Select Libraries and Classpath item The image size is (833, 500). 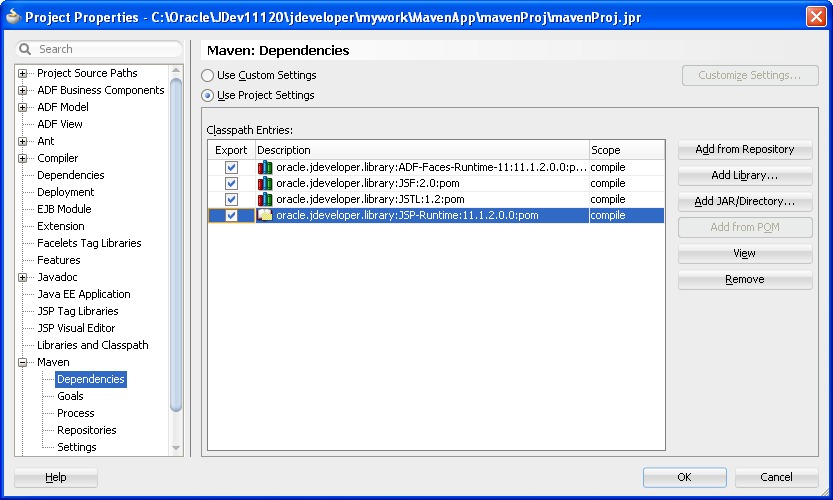point(92,345)
